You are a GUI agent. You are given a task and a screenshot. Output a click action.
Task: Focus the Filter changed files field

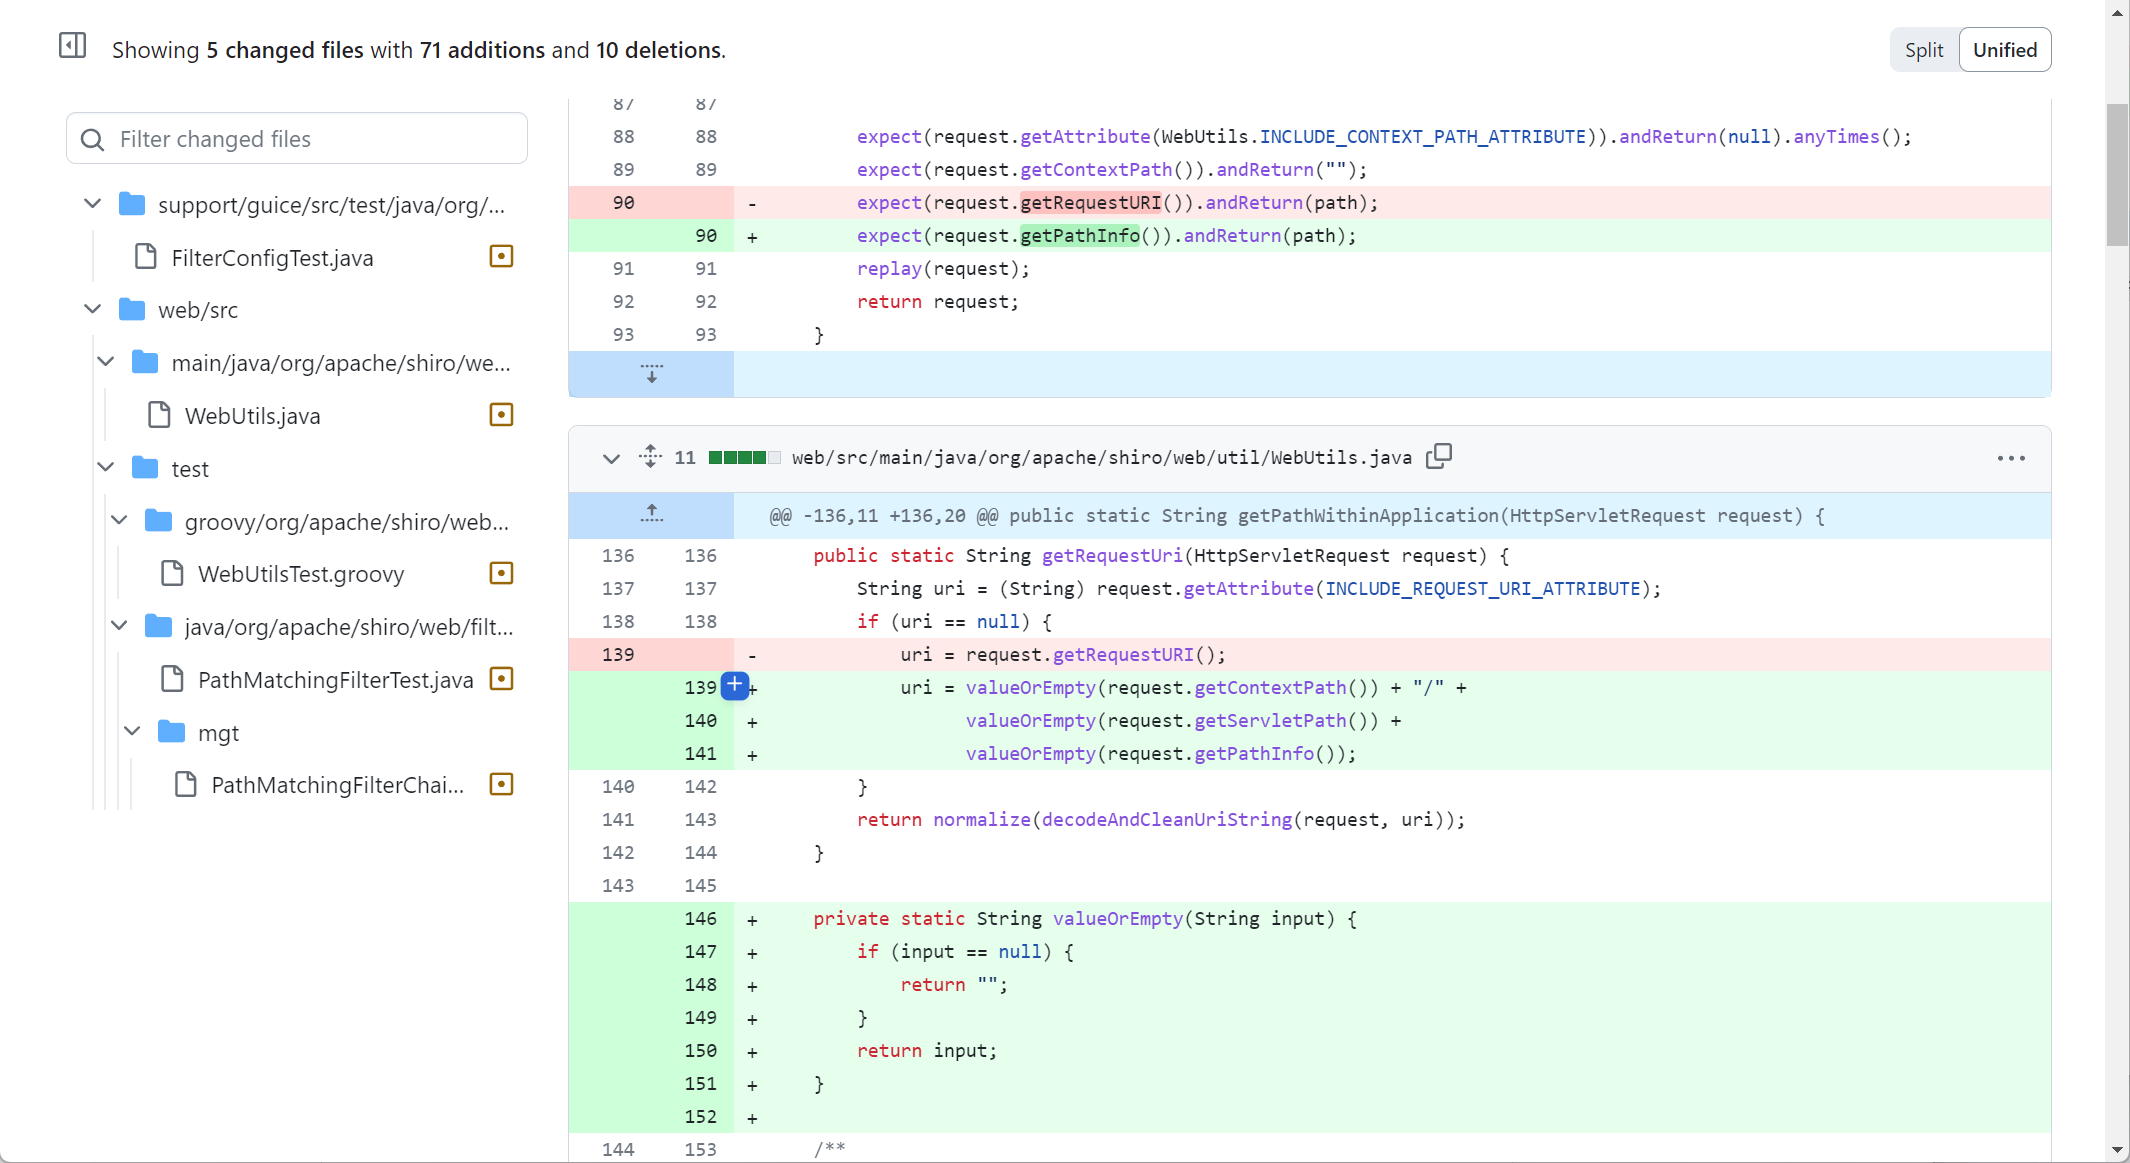pos(297,139)
